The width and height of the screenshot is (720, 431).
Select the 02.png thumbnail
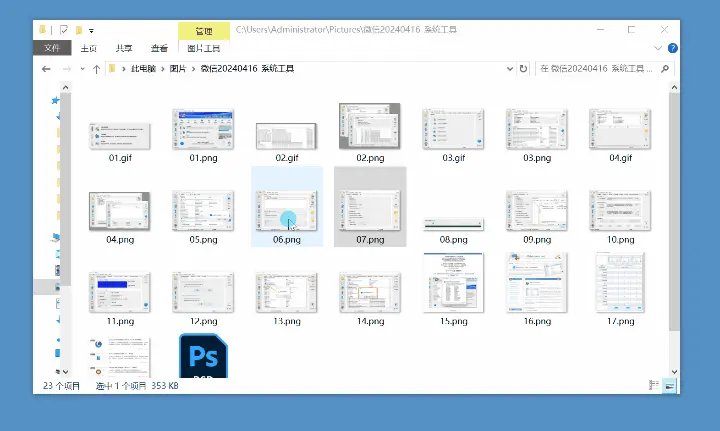tap(370, 126)
